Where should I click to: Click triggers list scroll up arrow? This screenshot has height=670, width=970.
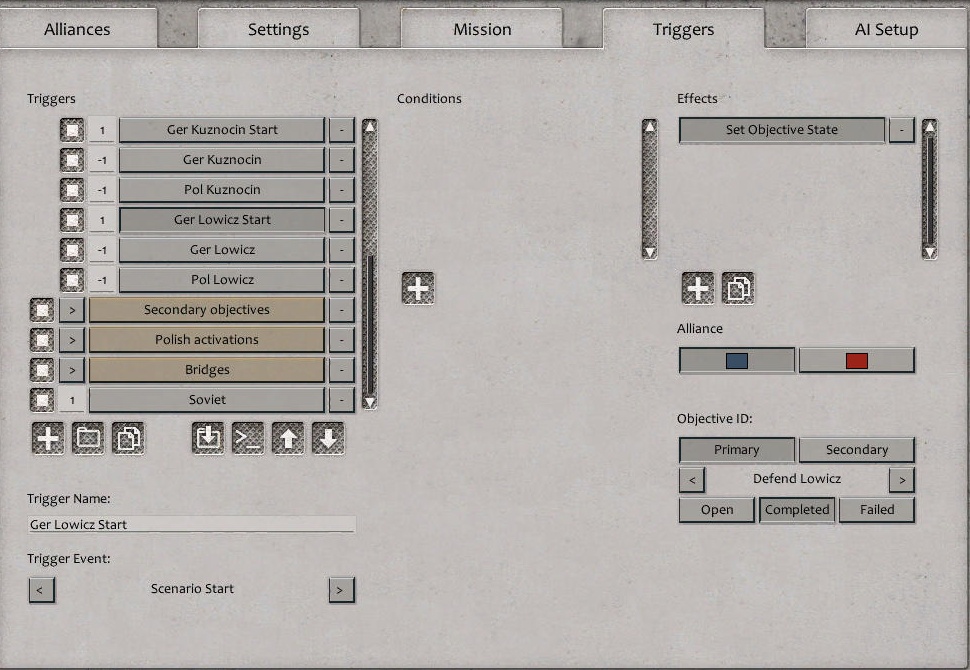369,127
